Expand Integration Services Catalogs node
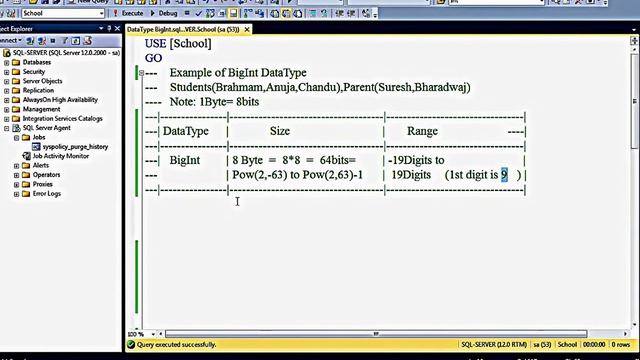This screenshot has width=640, height=360. pyautogui.click(x=7, y=119)
